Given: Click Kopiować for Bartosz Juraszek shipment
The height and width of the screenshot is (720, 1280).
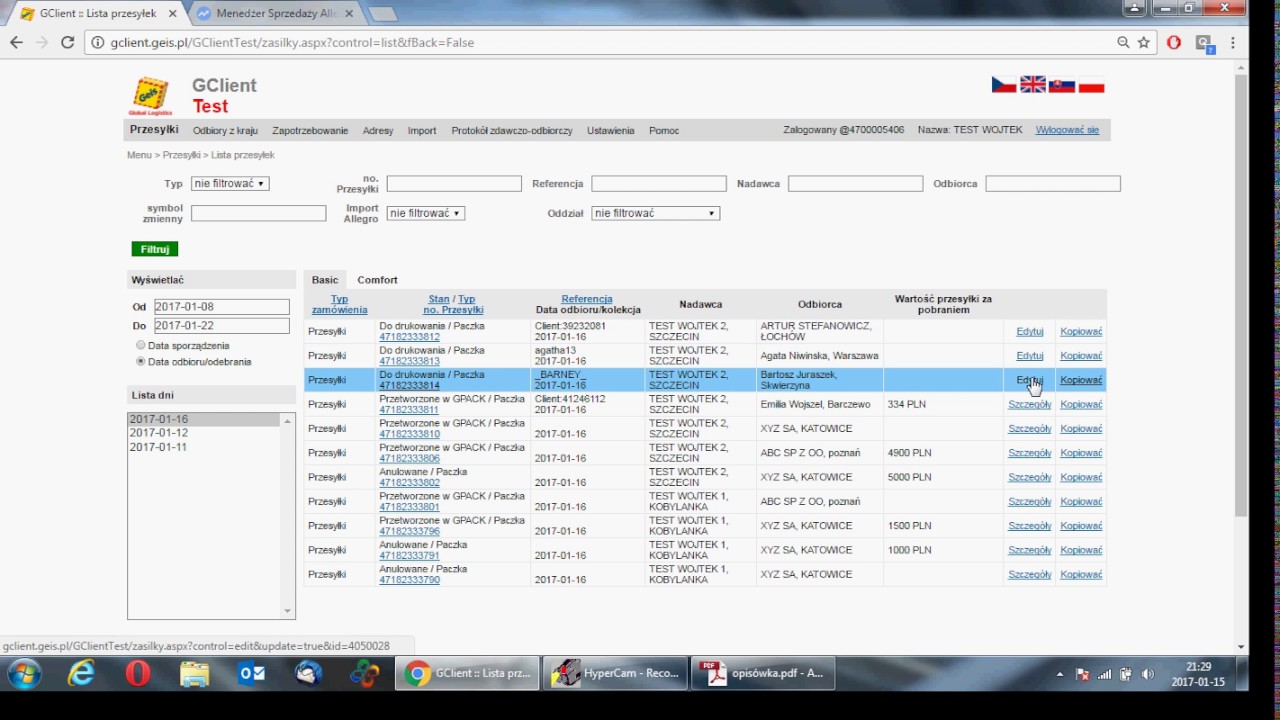Looking at the screenshot, I should click(1081, 380).
